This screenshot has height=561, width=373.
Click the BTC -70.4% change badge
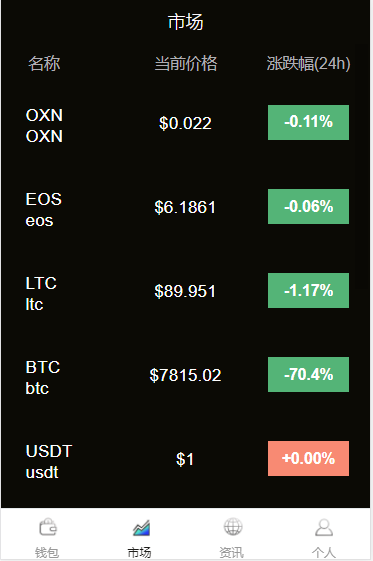[308, 375]
